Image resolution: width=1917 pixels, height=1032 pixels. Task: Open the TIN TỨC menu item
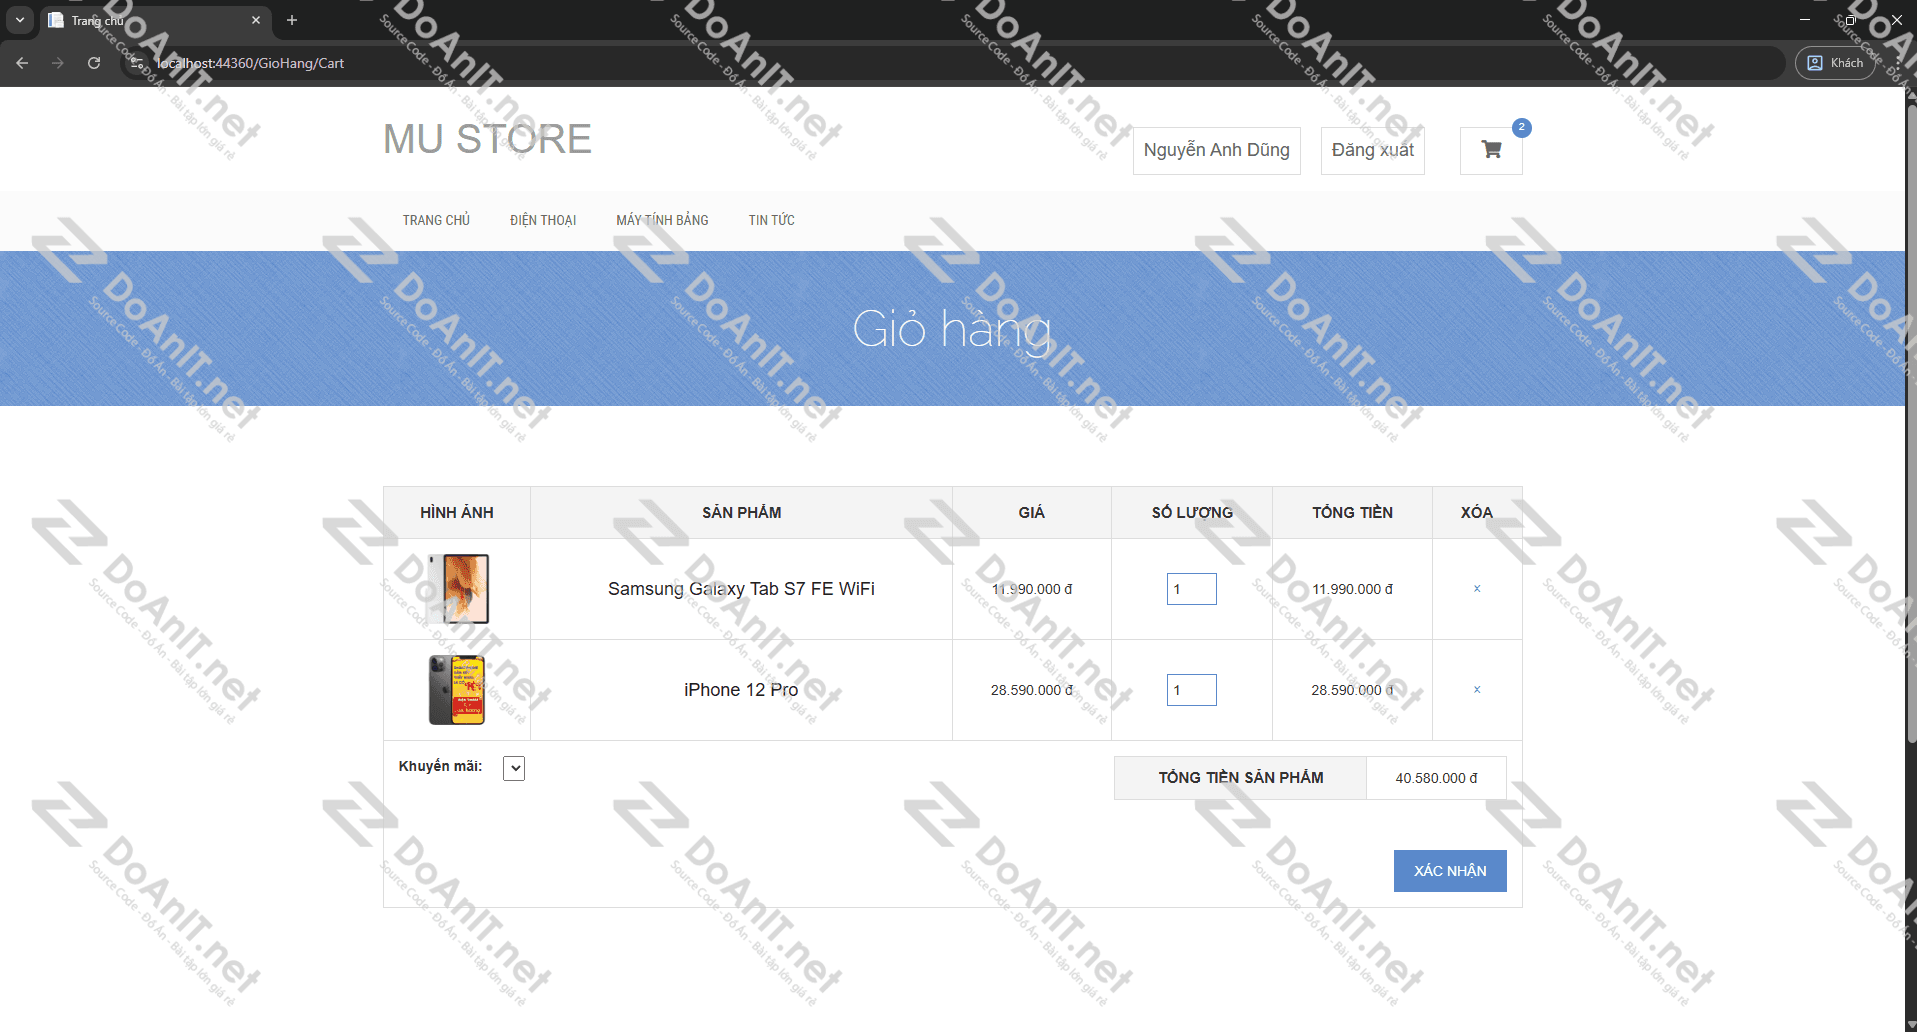click(772, 220)
